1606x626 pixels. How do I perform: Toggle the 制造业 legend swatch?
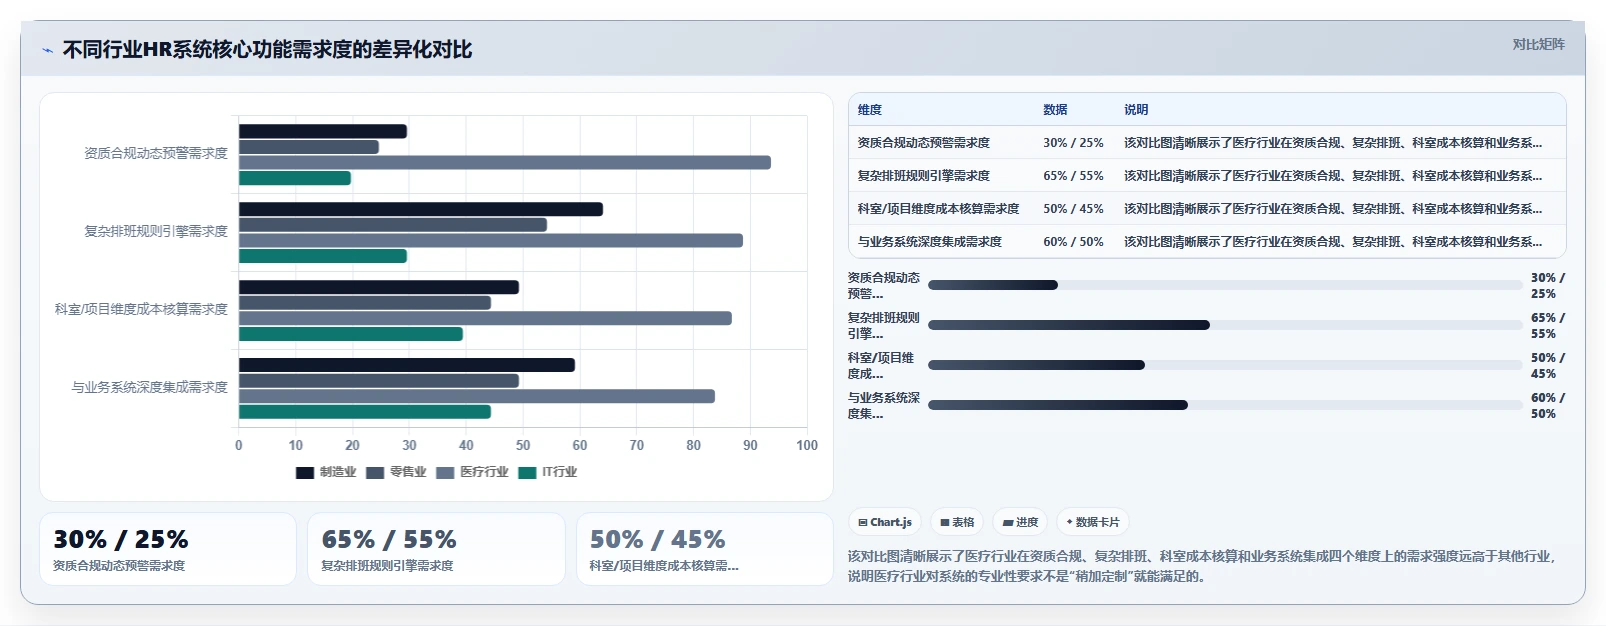[x=305, y=472]
